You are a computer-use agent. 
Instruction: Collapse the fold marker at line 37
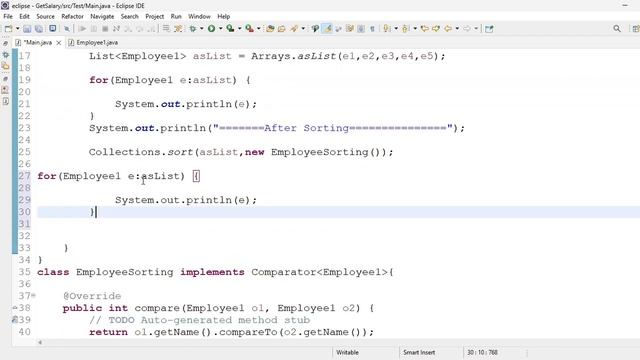click(x=33, y=296)
